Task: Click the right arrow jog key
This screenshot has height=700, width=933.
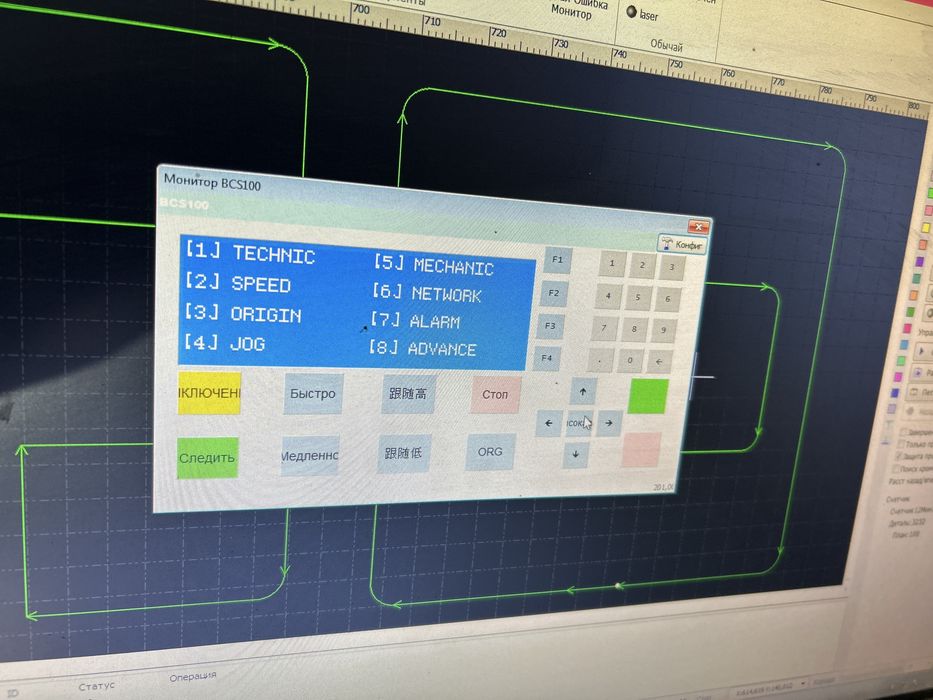Action: pyautogui.click(x=609, y=423)
